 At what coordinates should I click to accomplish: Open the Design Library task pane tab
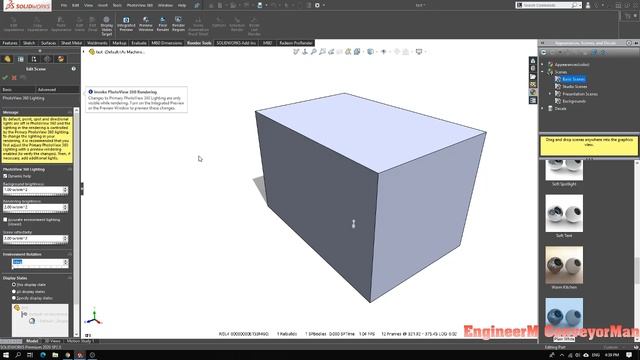coord(533,69)
